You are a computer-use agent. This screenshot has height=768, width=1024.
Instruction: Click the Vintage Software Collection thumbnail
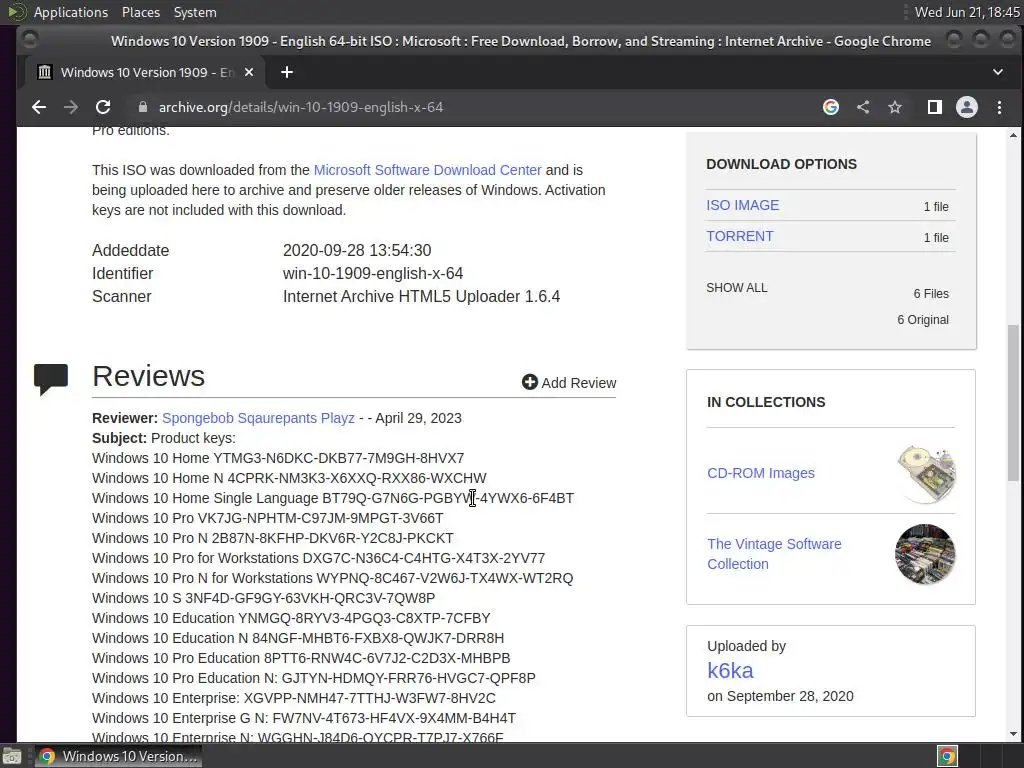click(x=925, y=554)
